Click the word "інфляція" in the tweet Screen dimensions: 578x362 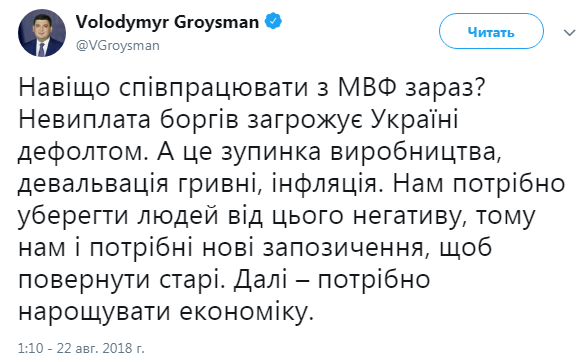click(x=324, y=185)
